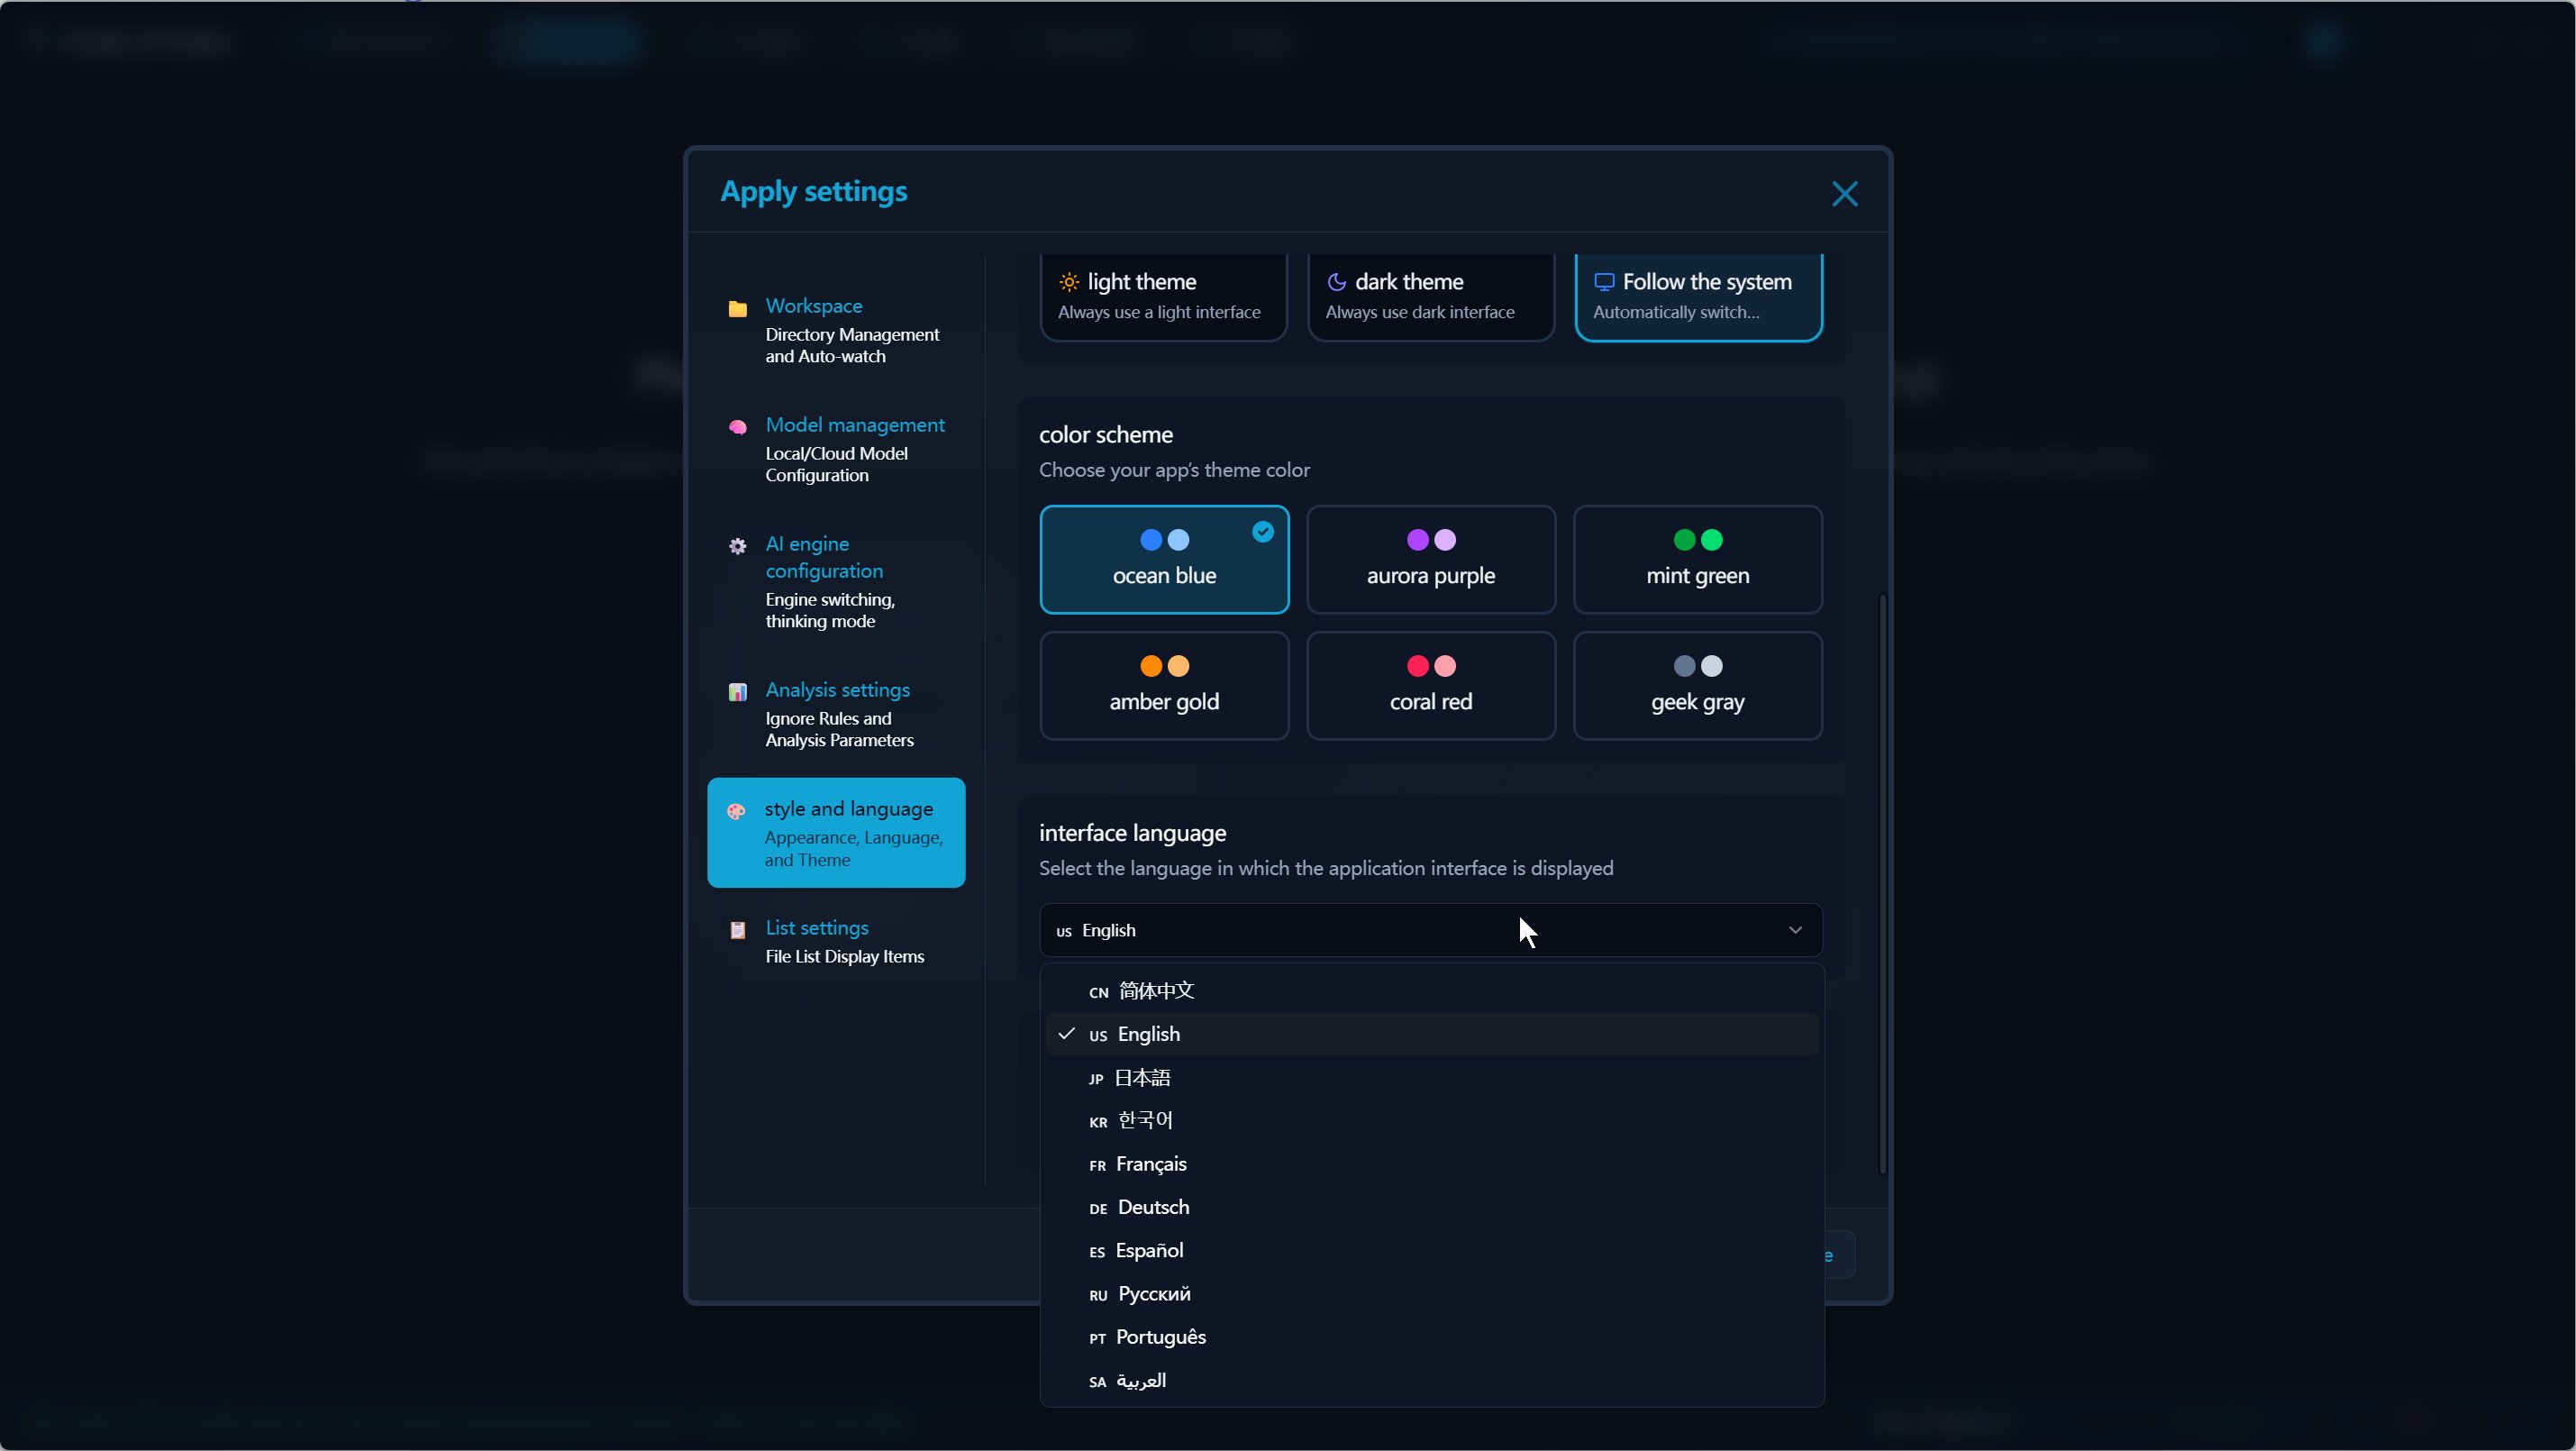Screen dimensions: 2576x1451
Task: Select the amber gold color scheme
Action: (x=1164, y=686)
